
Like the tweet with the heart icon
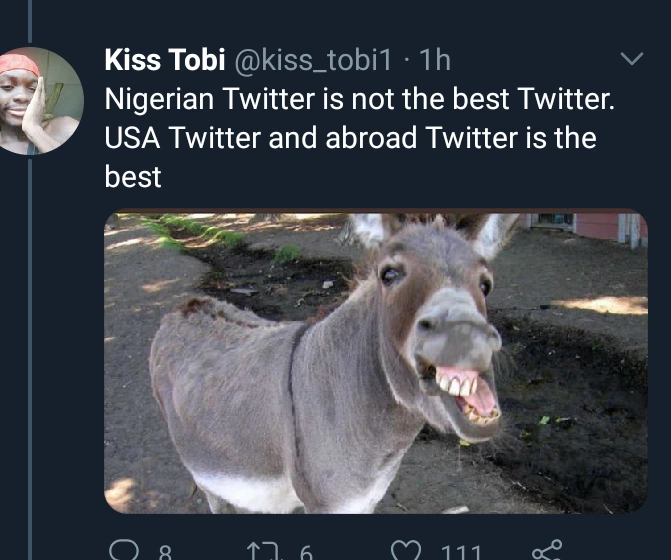(405, 549)
